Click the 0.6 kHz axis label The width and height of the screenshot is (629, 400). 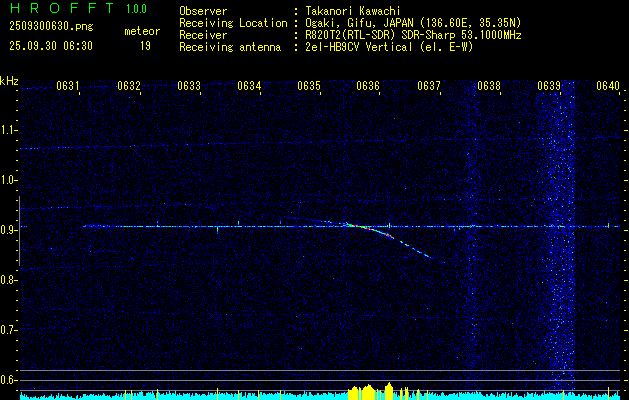[x=8, y=380]
